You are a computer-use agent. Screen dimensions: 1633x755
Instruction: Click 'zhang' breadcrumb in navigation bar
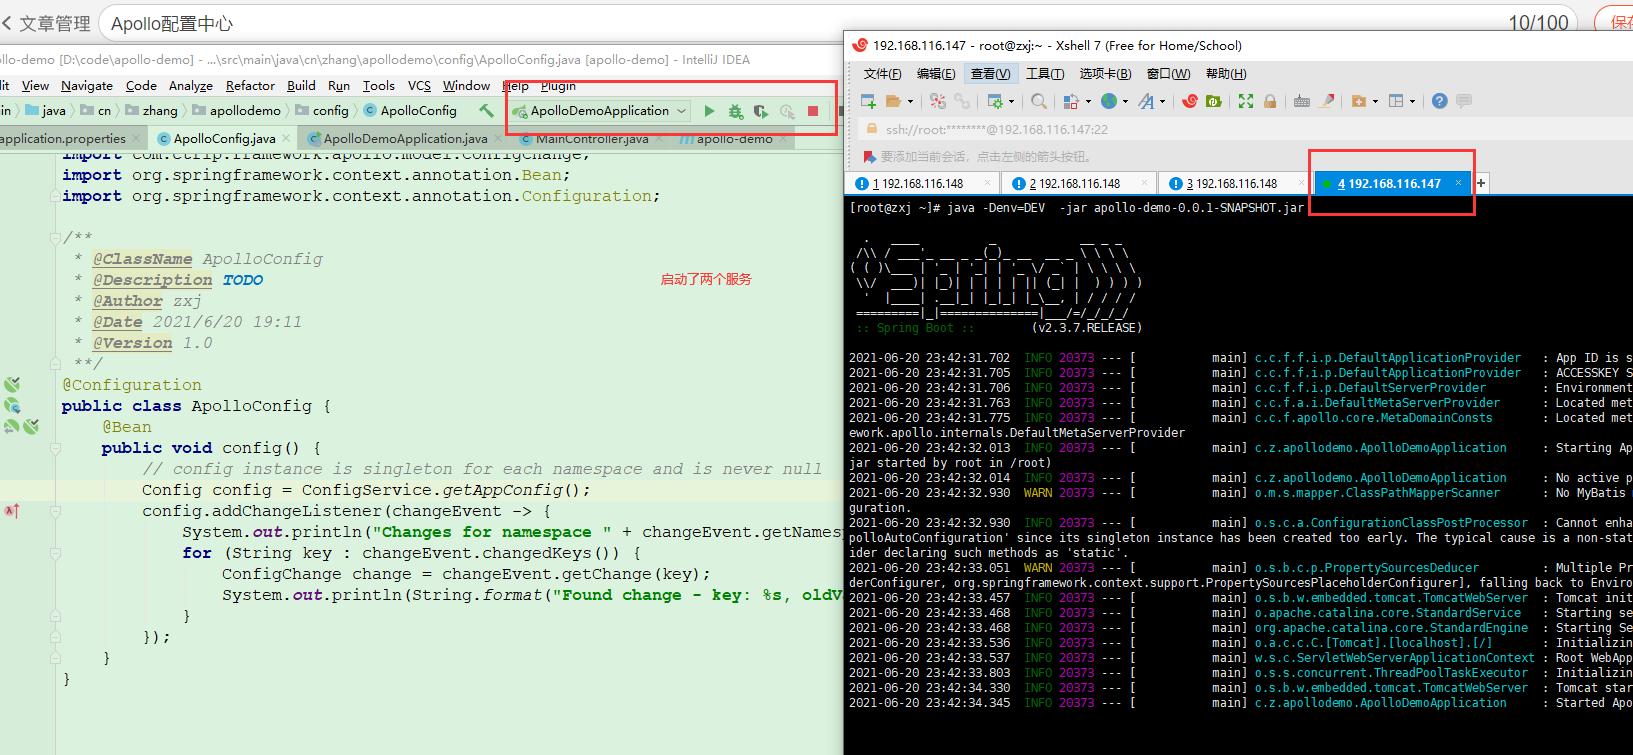click(x=160, y=111)
